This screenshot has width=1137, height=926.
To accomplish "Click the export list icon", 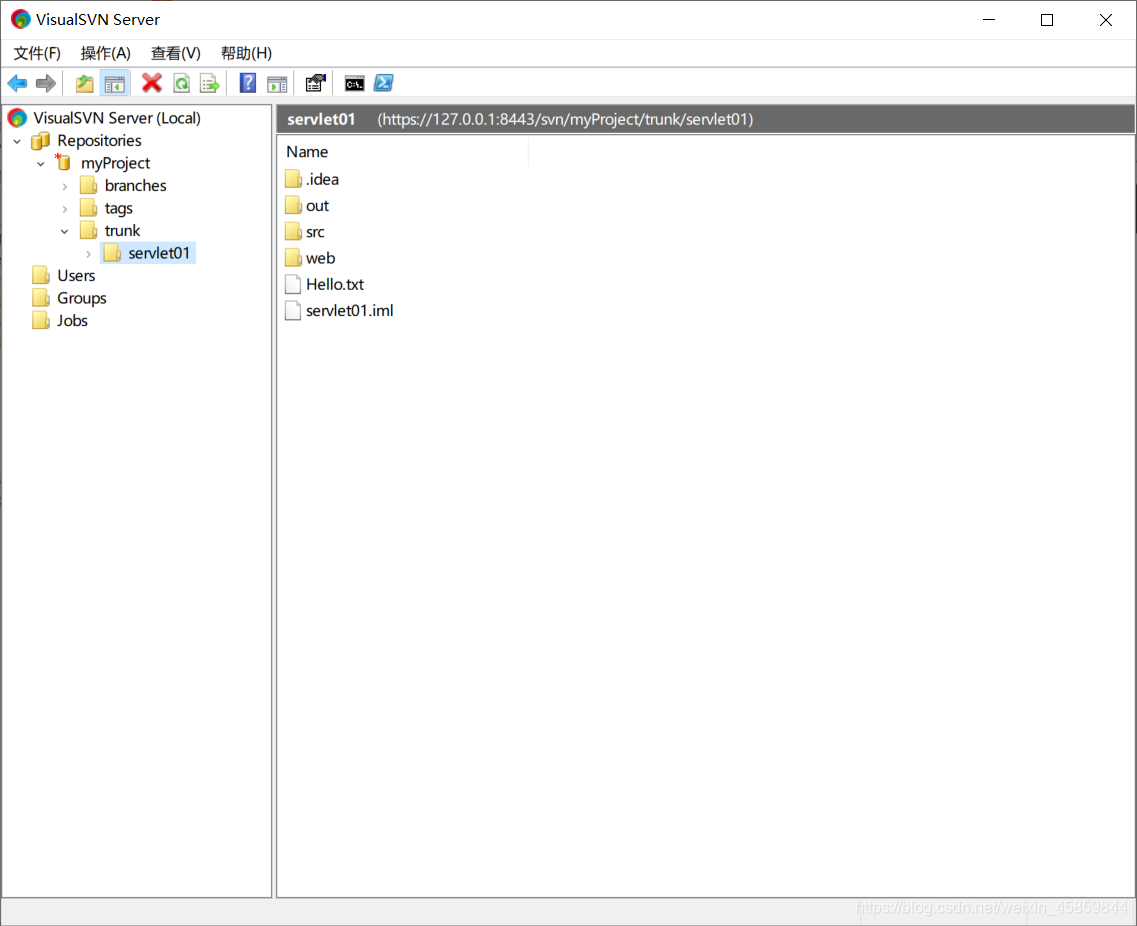I will click(x=210, y=83).
